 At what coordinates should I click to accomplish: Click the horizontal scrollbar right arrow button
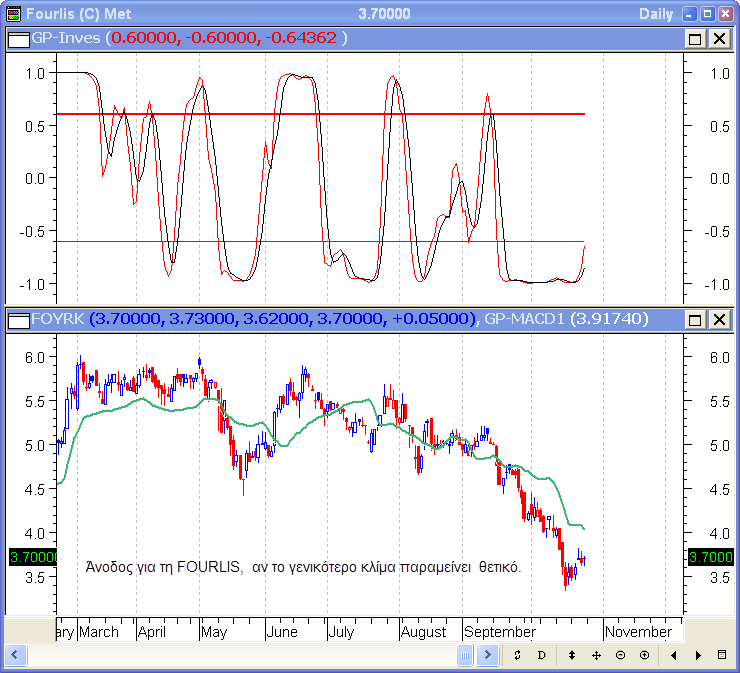tap(487, 655)
